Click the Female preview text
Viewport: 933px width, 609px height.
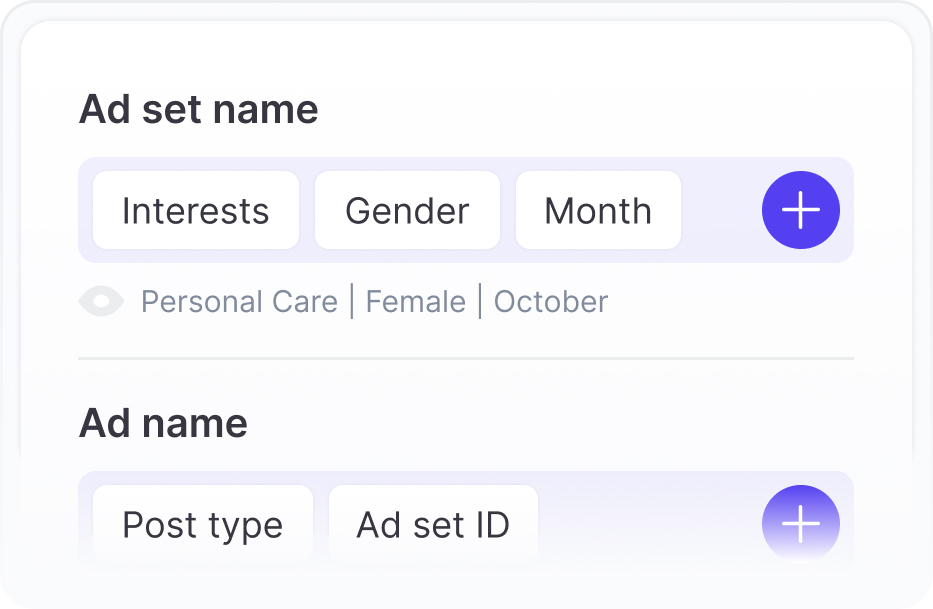click(x=415, y=301)
